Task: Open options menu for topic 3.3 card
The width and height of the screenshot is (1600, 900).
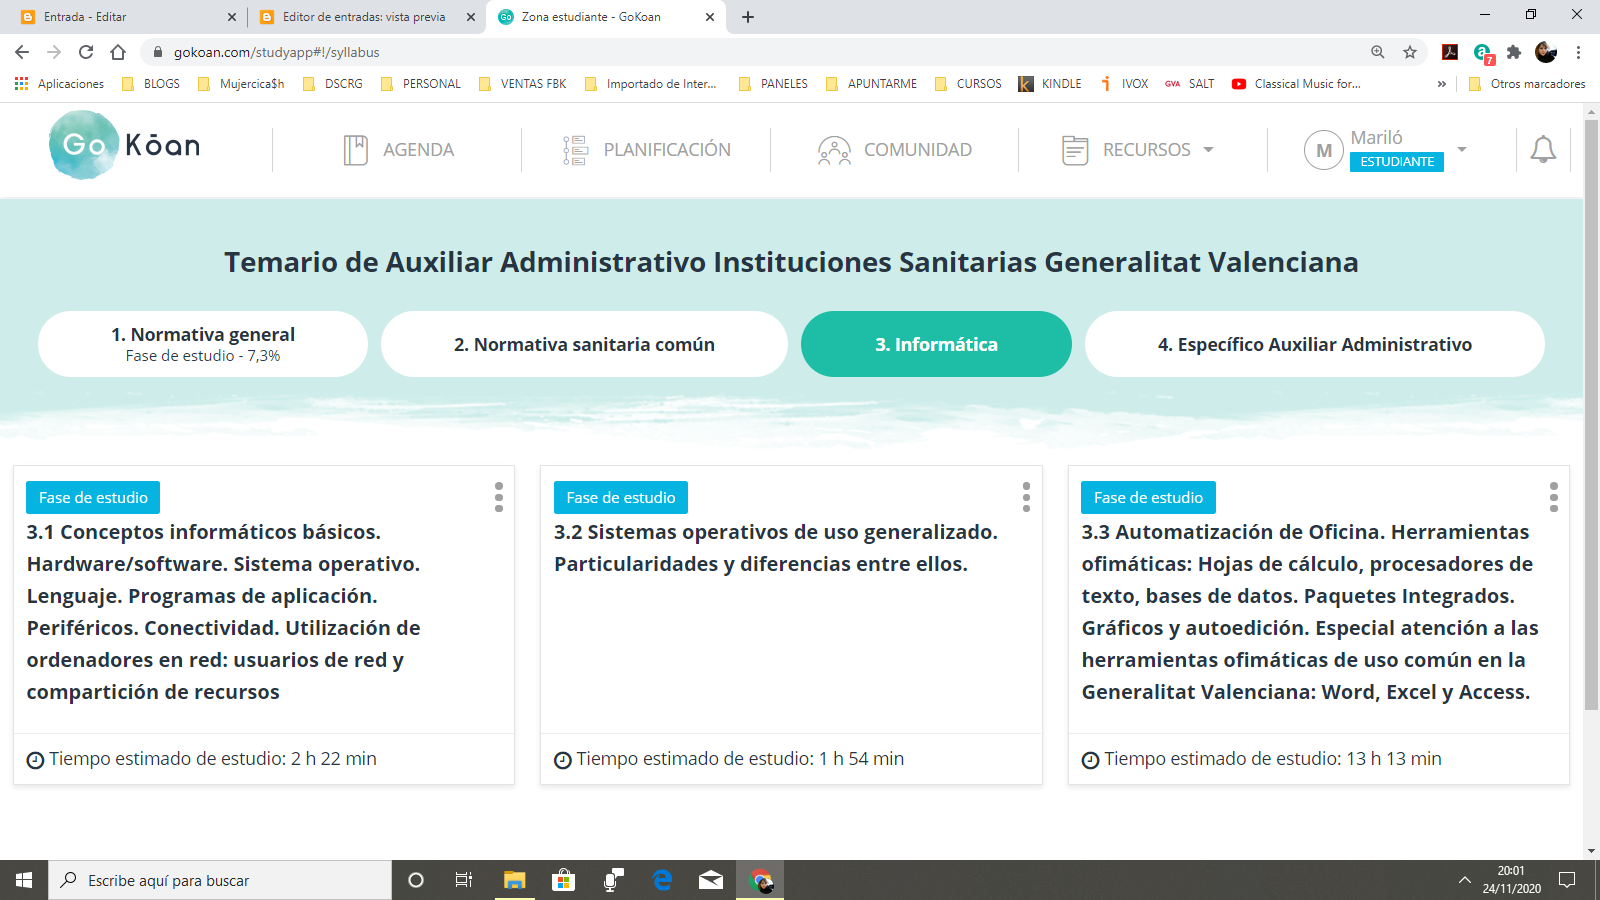Action: point(1554,497)
